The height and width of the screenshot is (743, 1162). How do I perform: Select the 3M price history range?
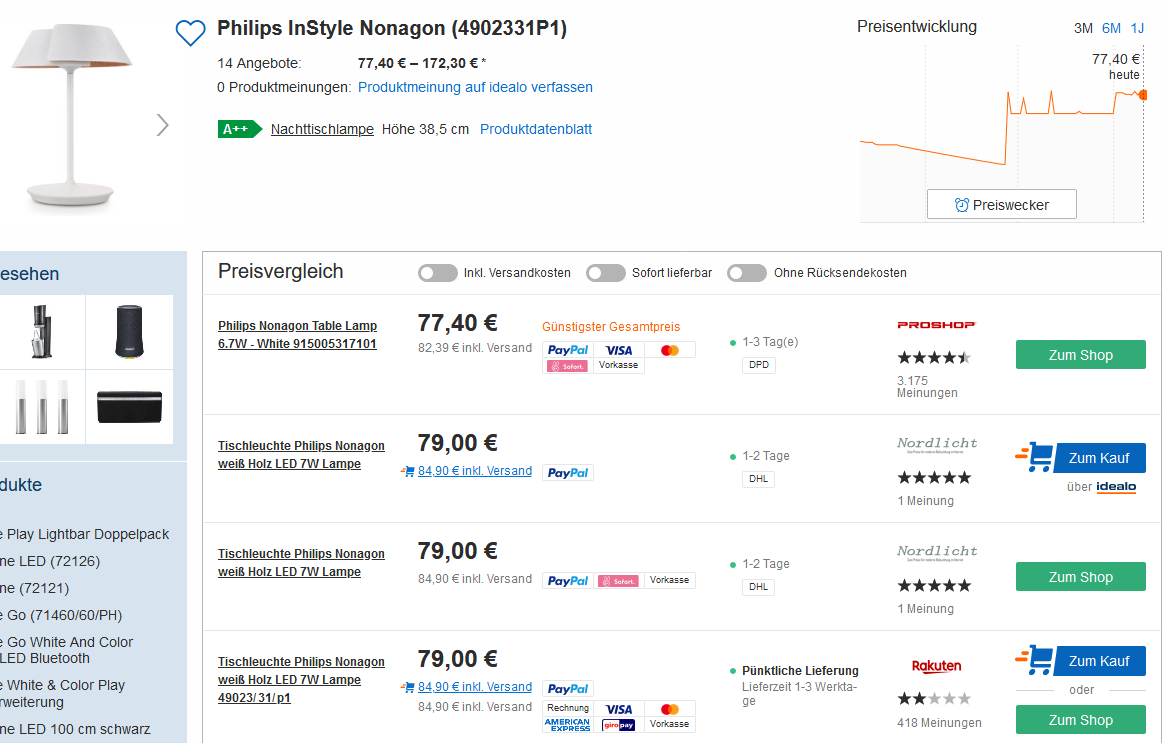click(x=1083, y=28)
